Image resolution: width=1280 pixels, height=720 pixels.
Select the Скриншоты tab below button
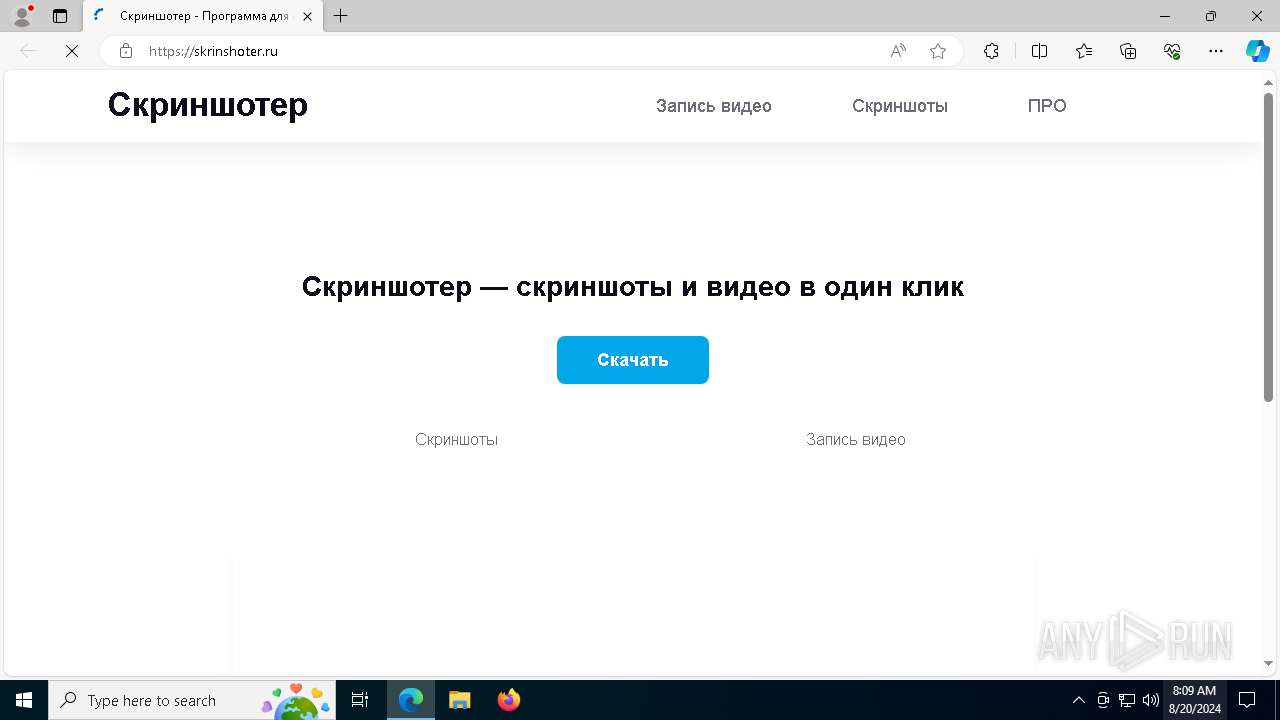[456, 439]
